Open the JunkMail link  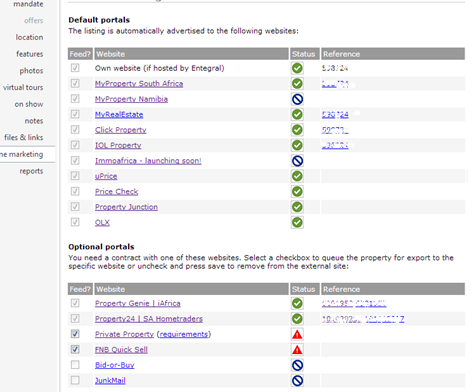(110, 380)
